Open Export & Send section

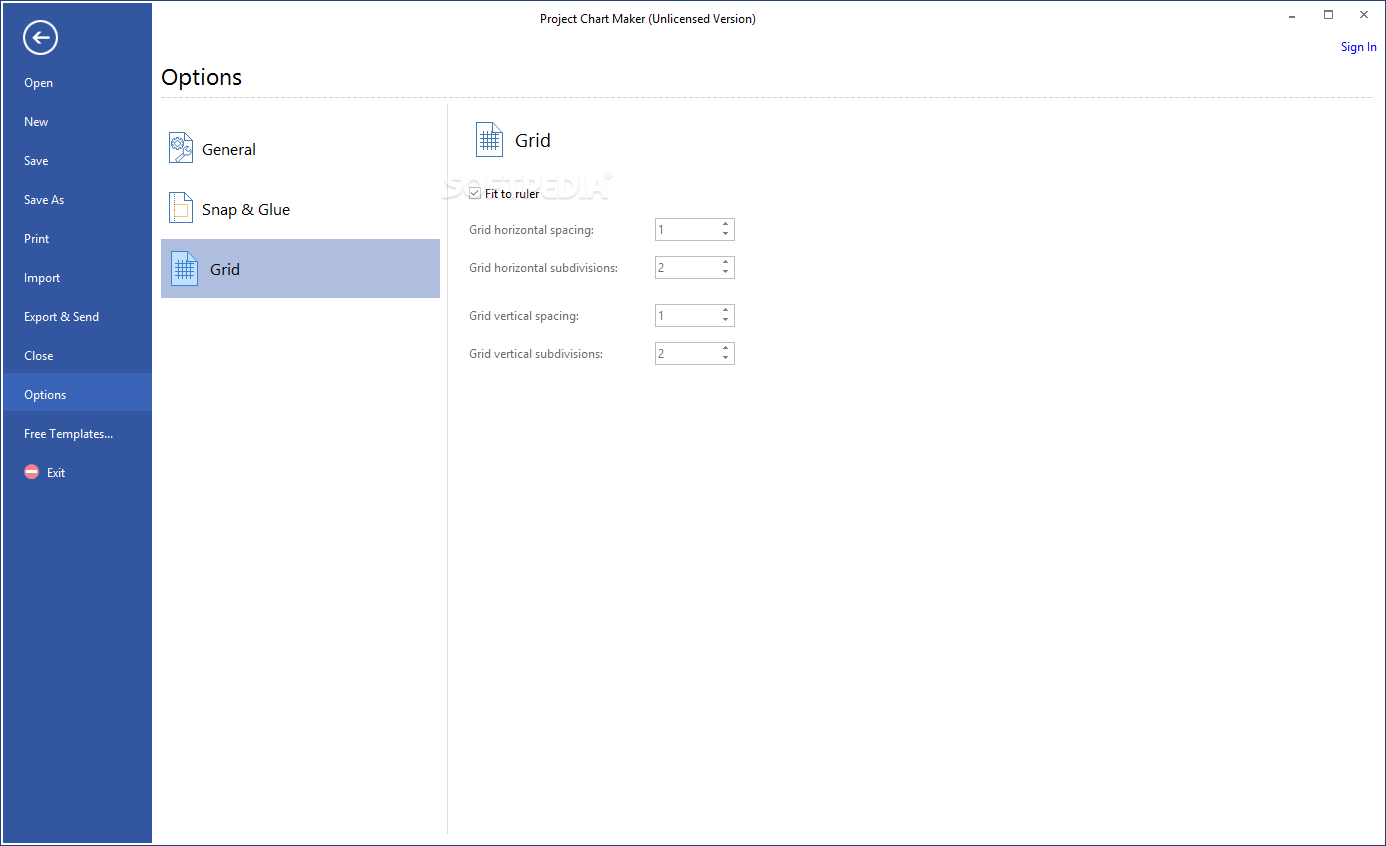point(77,317)
